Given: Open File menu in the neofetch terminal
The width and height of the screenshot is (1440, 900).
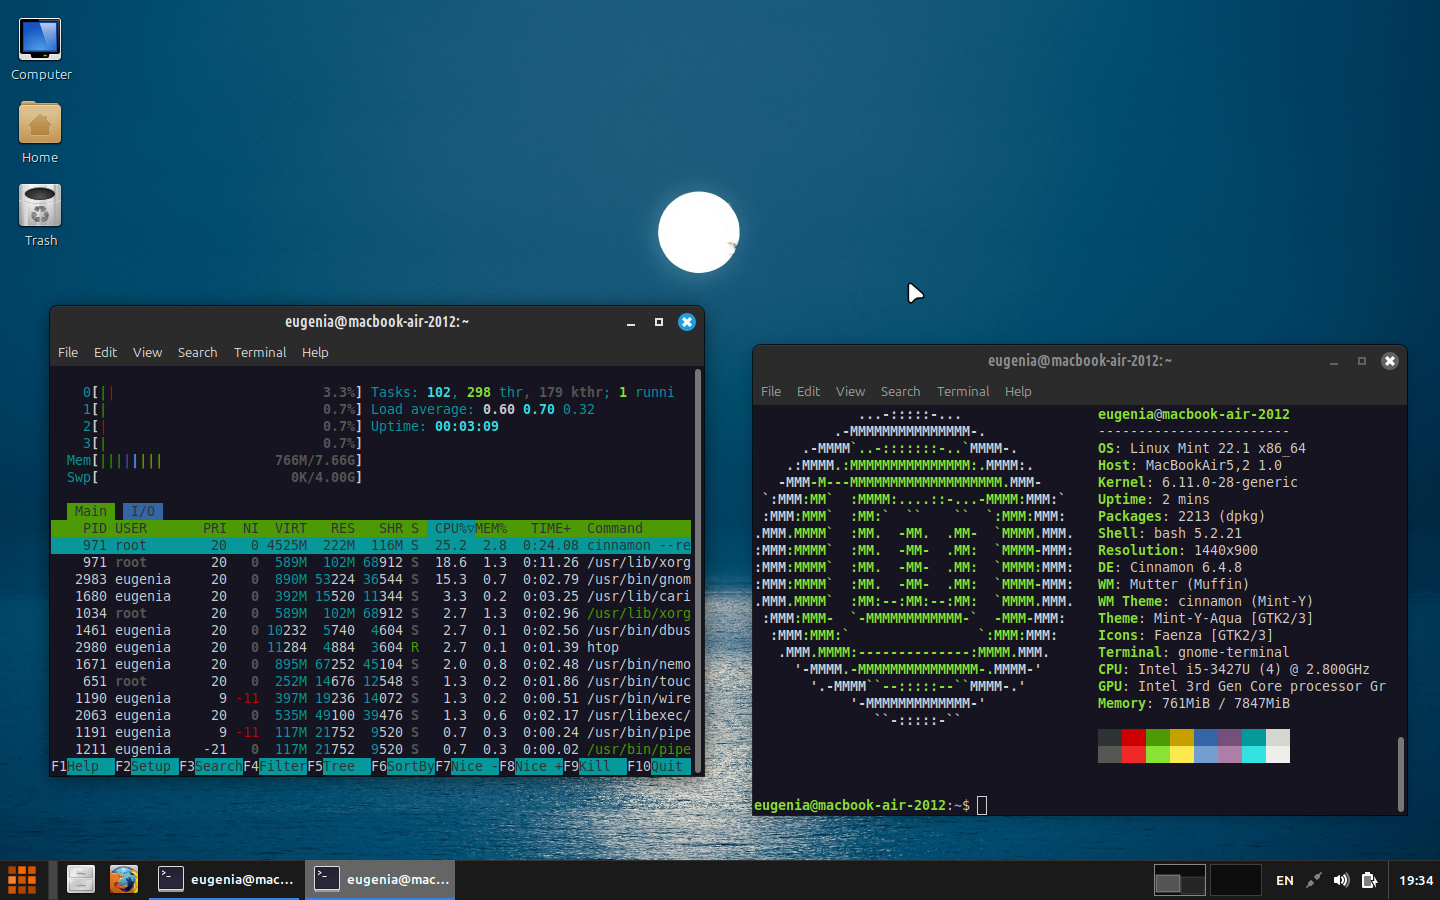Looking at the screenshot, I should click(x=771, y=391).
